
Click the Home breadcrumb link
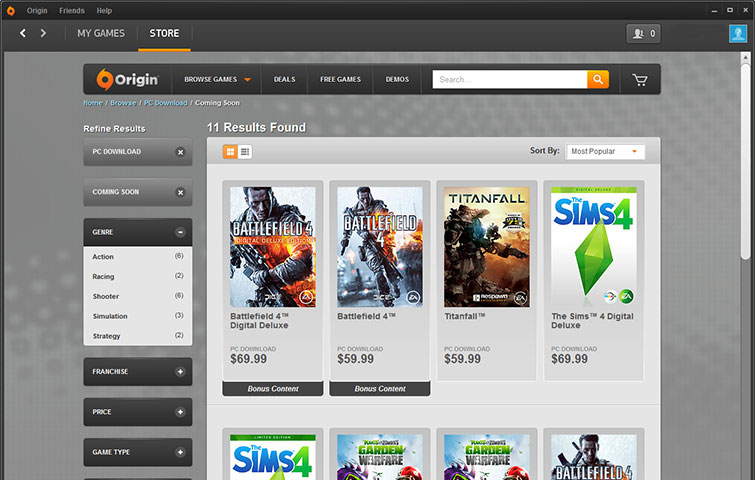point(93,103)
